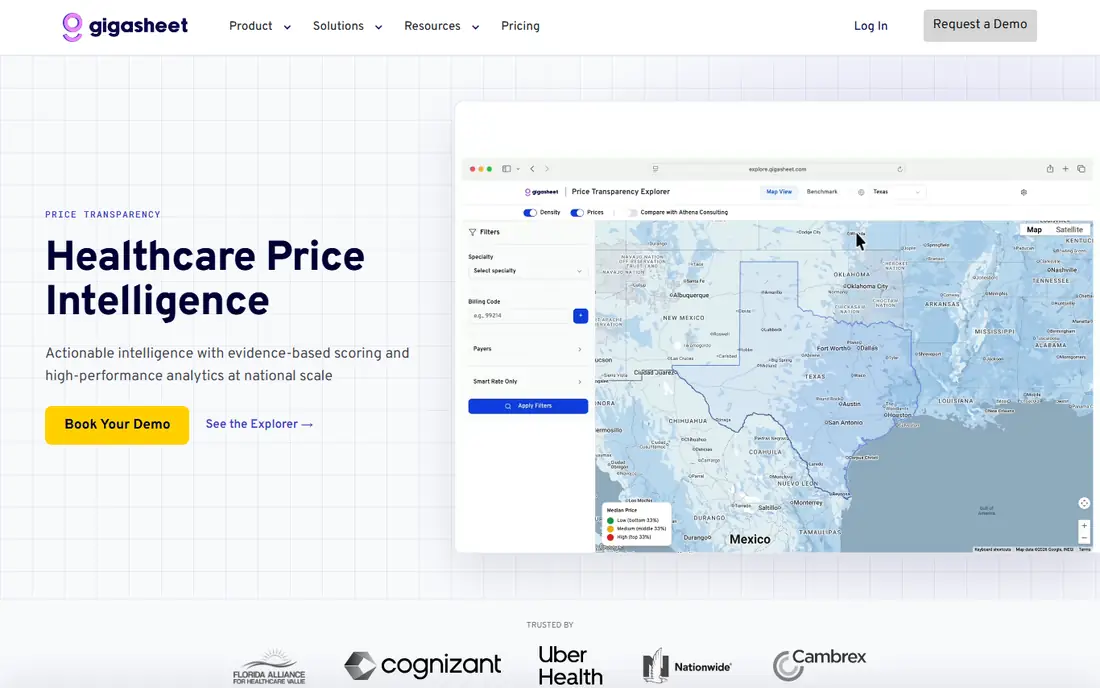Click the small gigasheet logo inside the explorer
Viewport: 1100px width, 688px height.
pyautogui.click(x=542, y=191)
